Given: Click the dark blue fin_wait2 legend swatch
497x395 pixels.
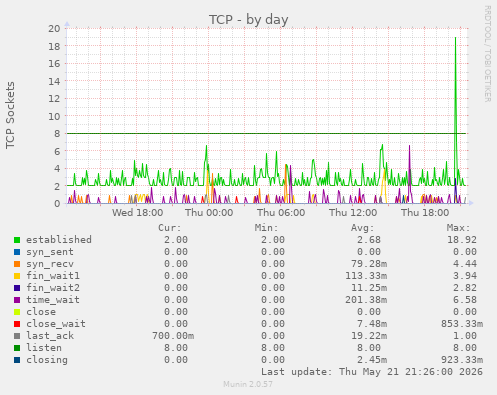Looking at the screenshot, I should (x=17, y=288).
